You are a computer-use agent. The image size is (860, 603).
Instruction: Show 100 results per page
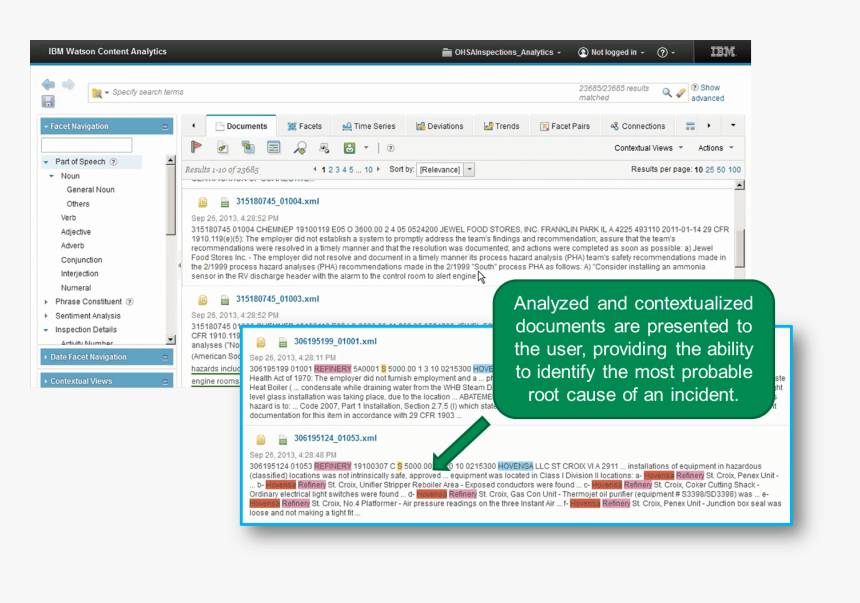pos(734,170)
